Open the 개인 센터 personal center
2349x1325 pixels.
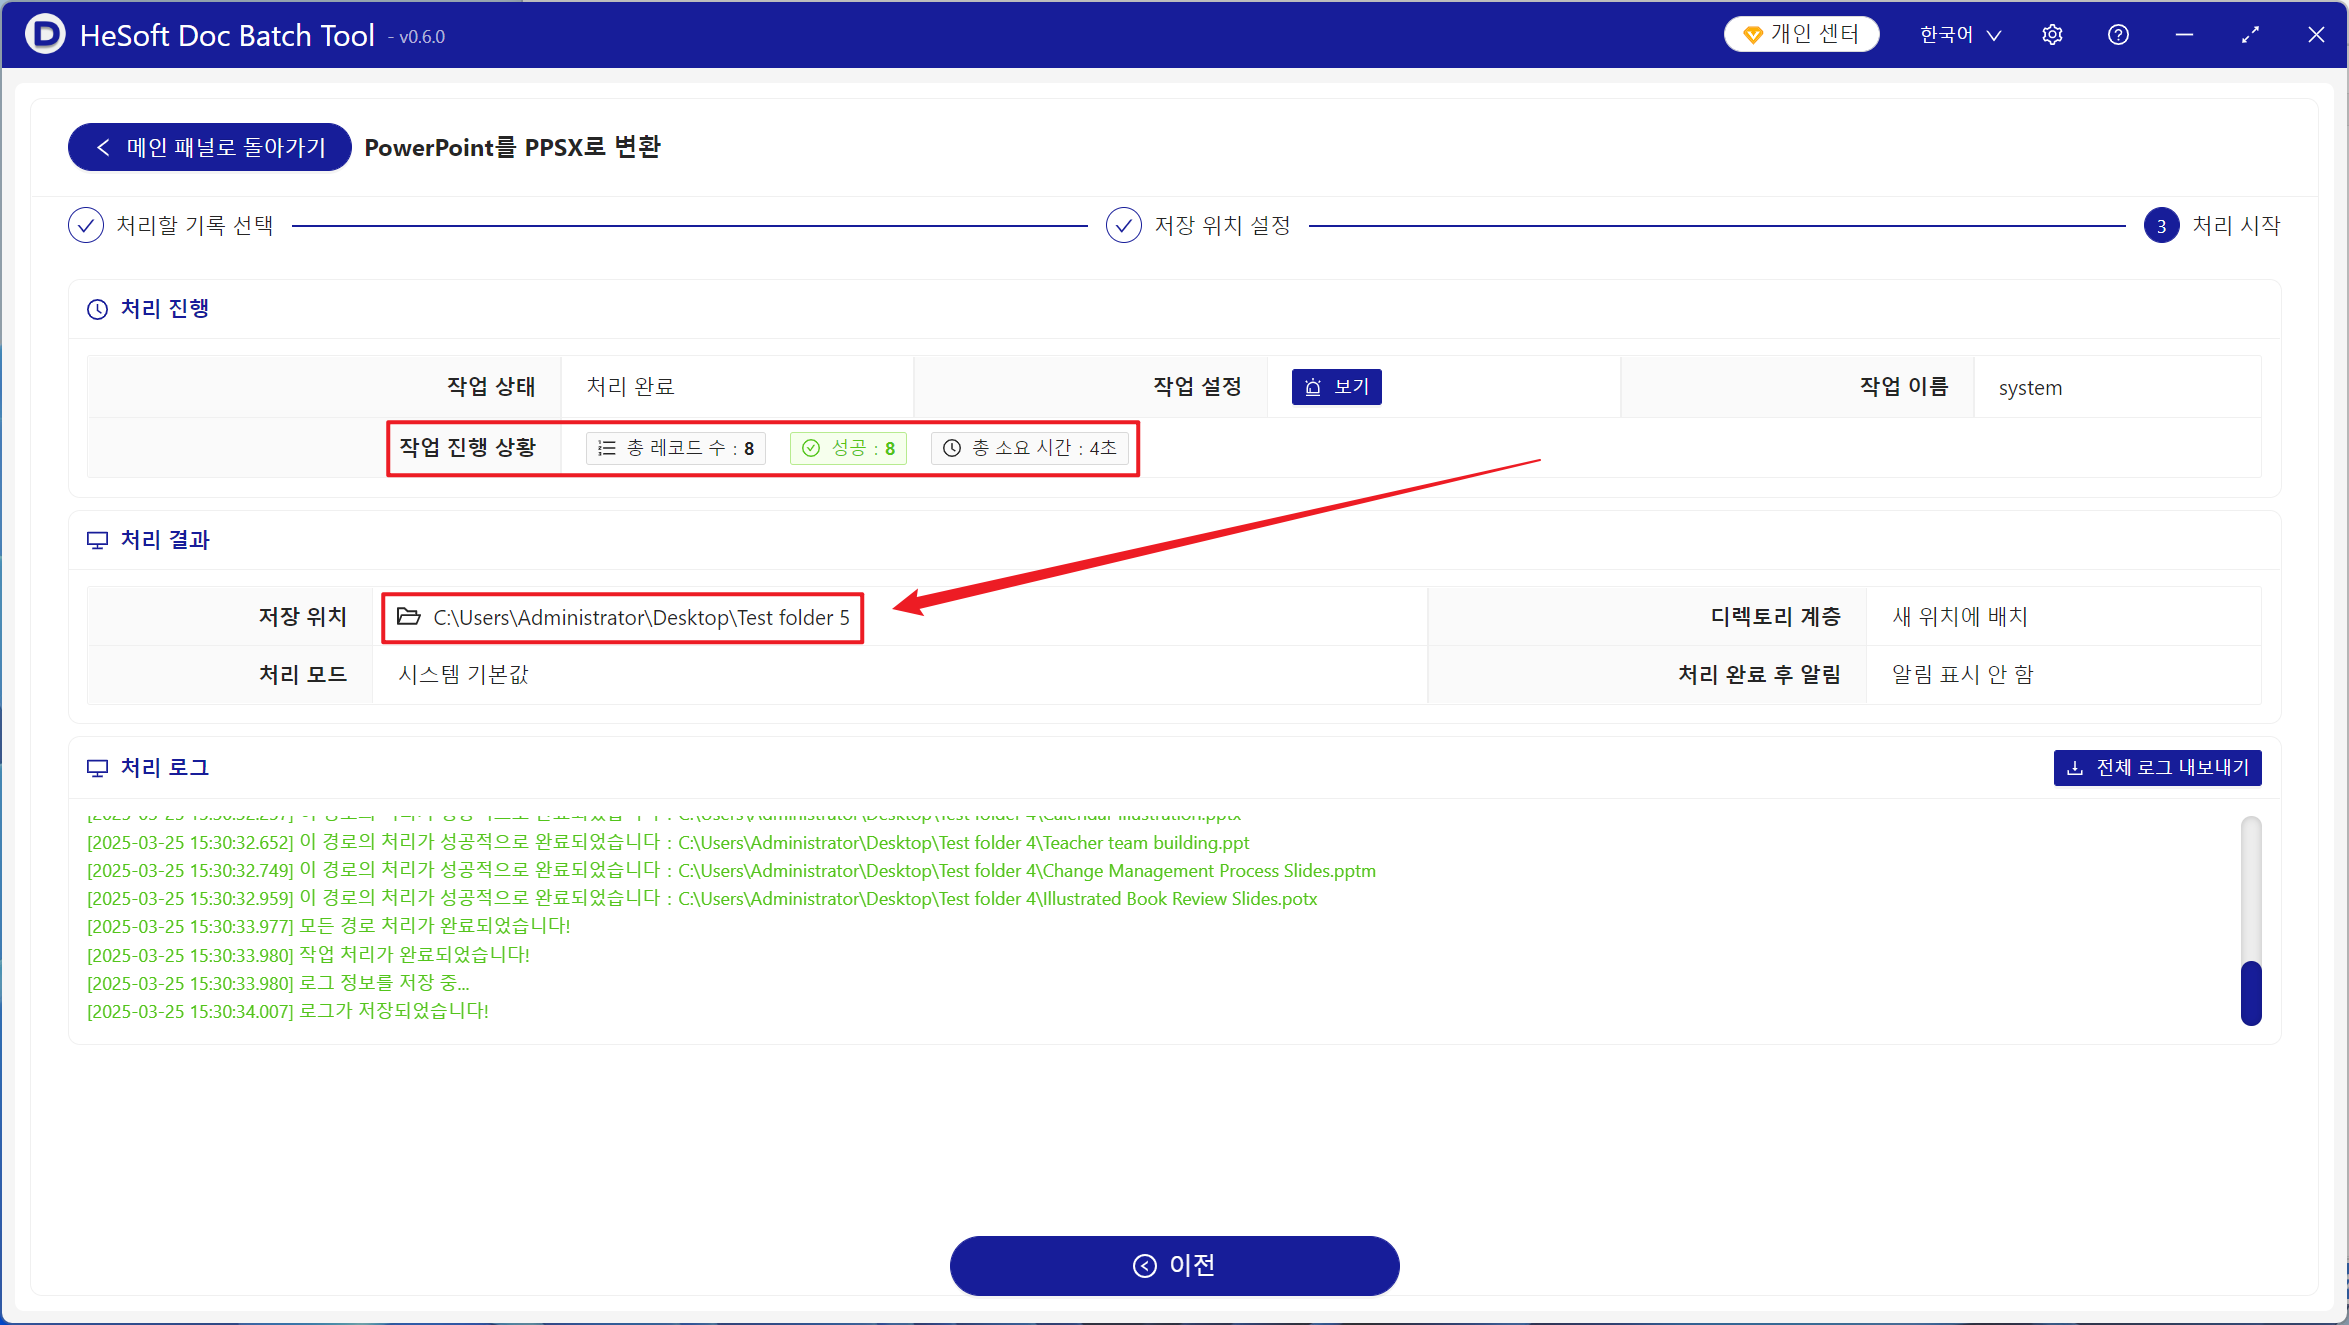coord(1801,35)
